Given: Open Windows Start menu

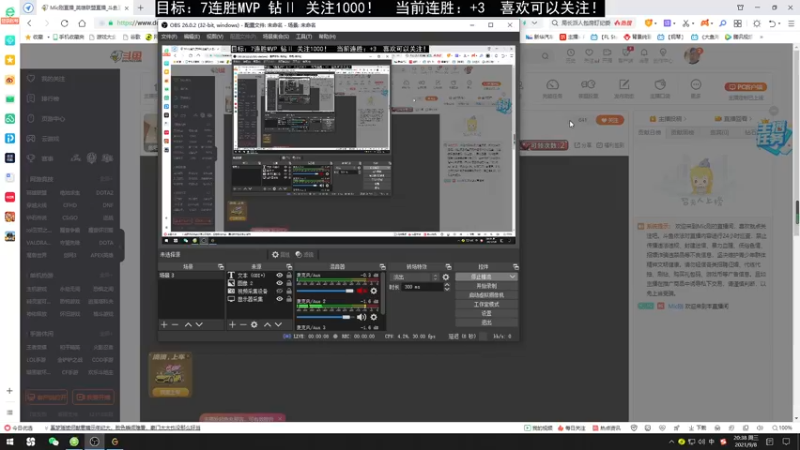Looking at the screenshot, I should 10,442.
